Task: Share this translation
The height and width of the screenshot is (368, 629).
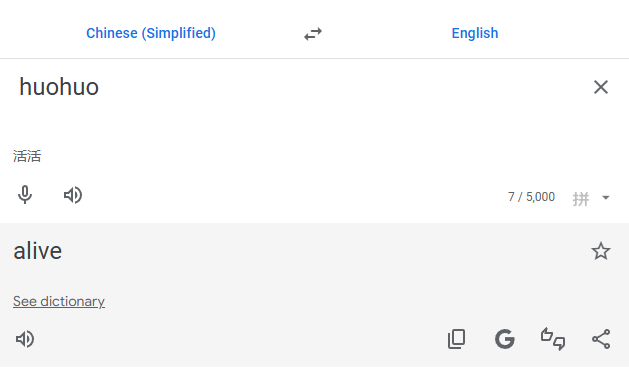Action: (601, 339)
